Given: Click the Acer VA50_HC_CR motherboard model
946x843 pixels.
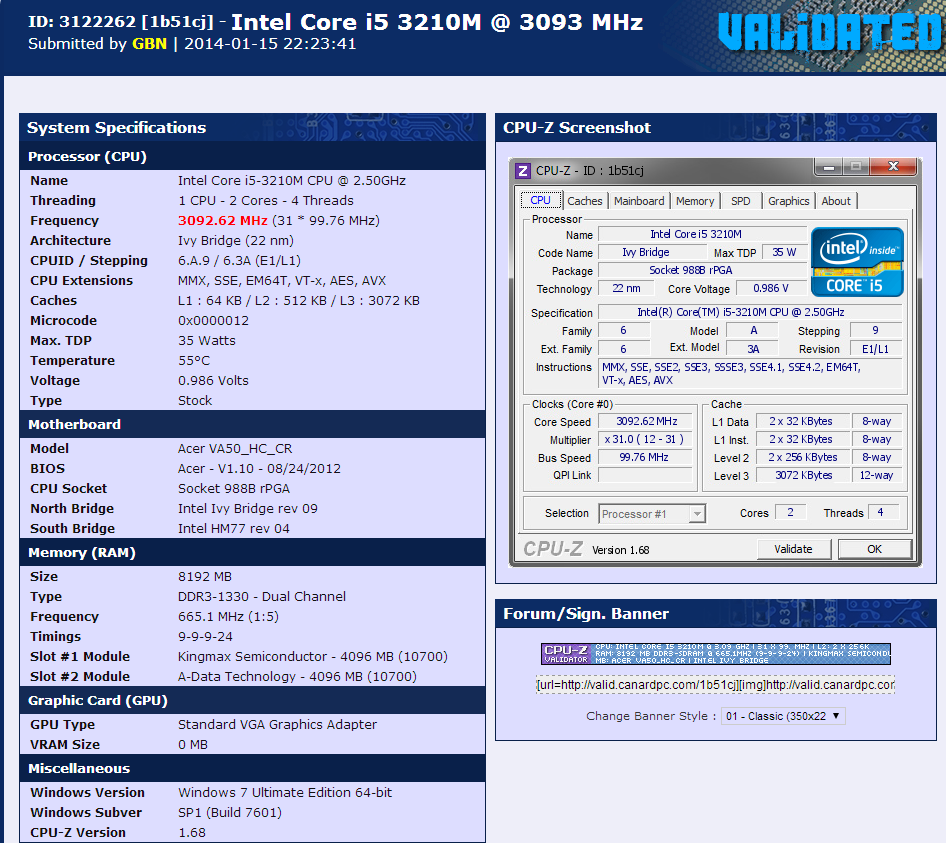Looking at the screenshot, I should [x=235, y=449].
